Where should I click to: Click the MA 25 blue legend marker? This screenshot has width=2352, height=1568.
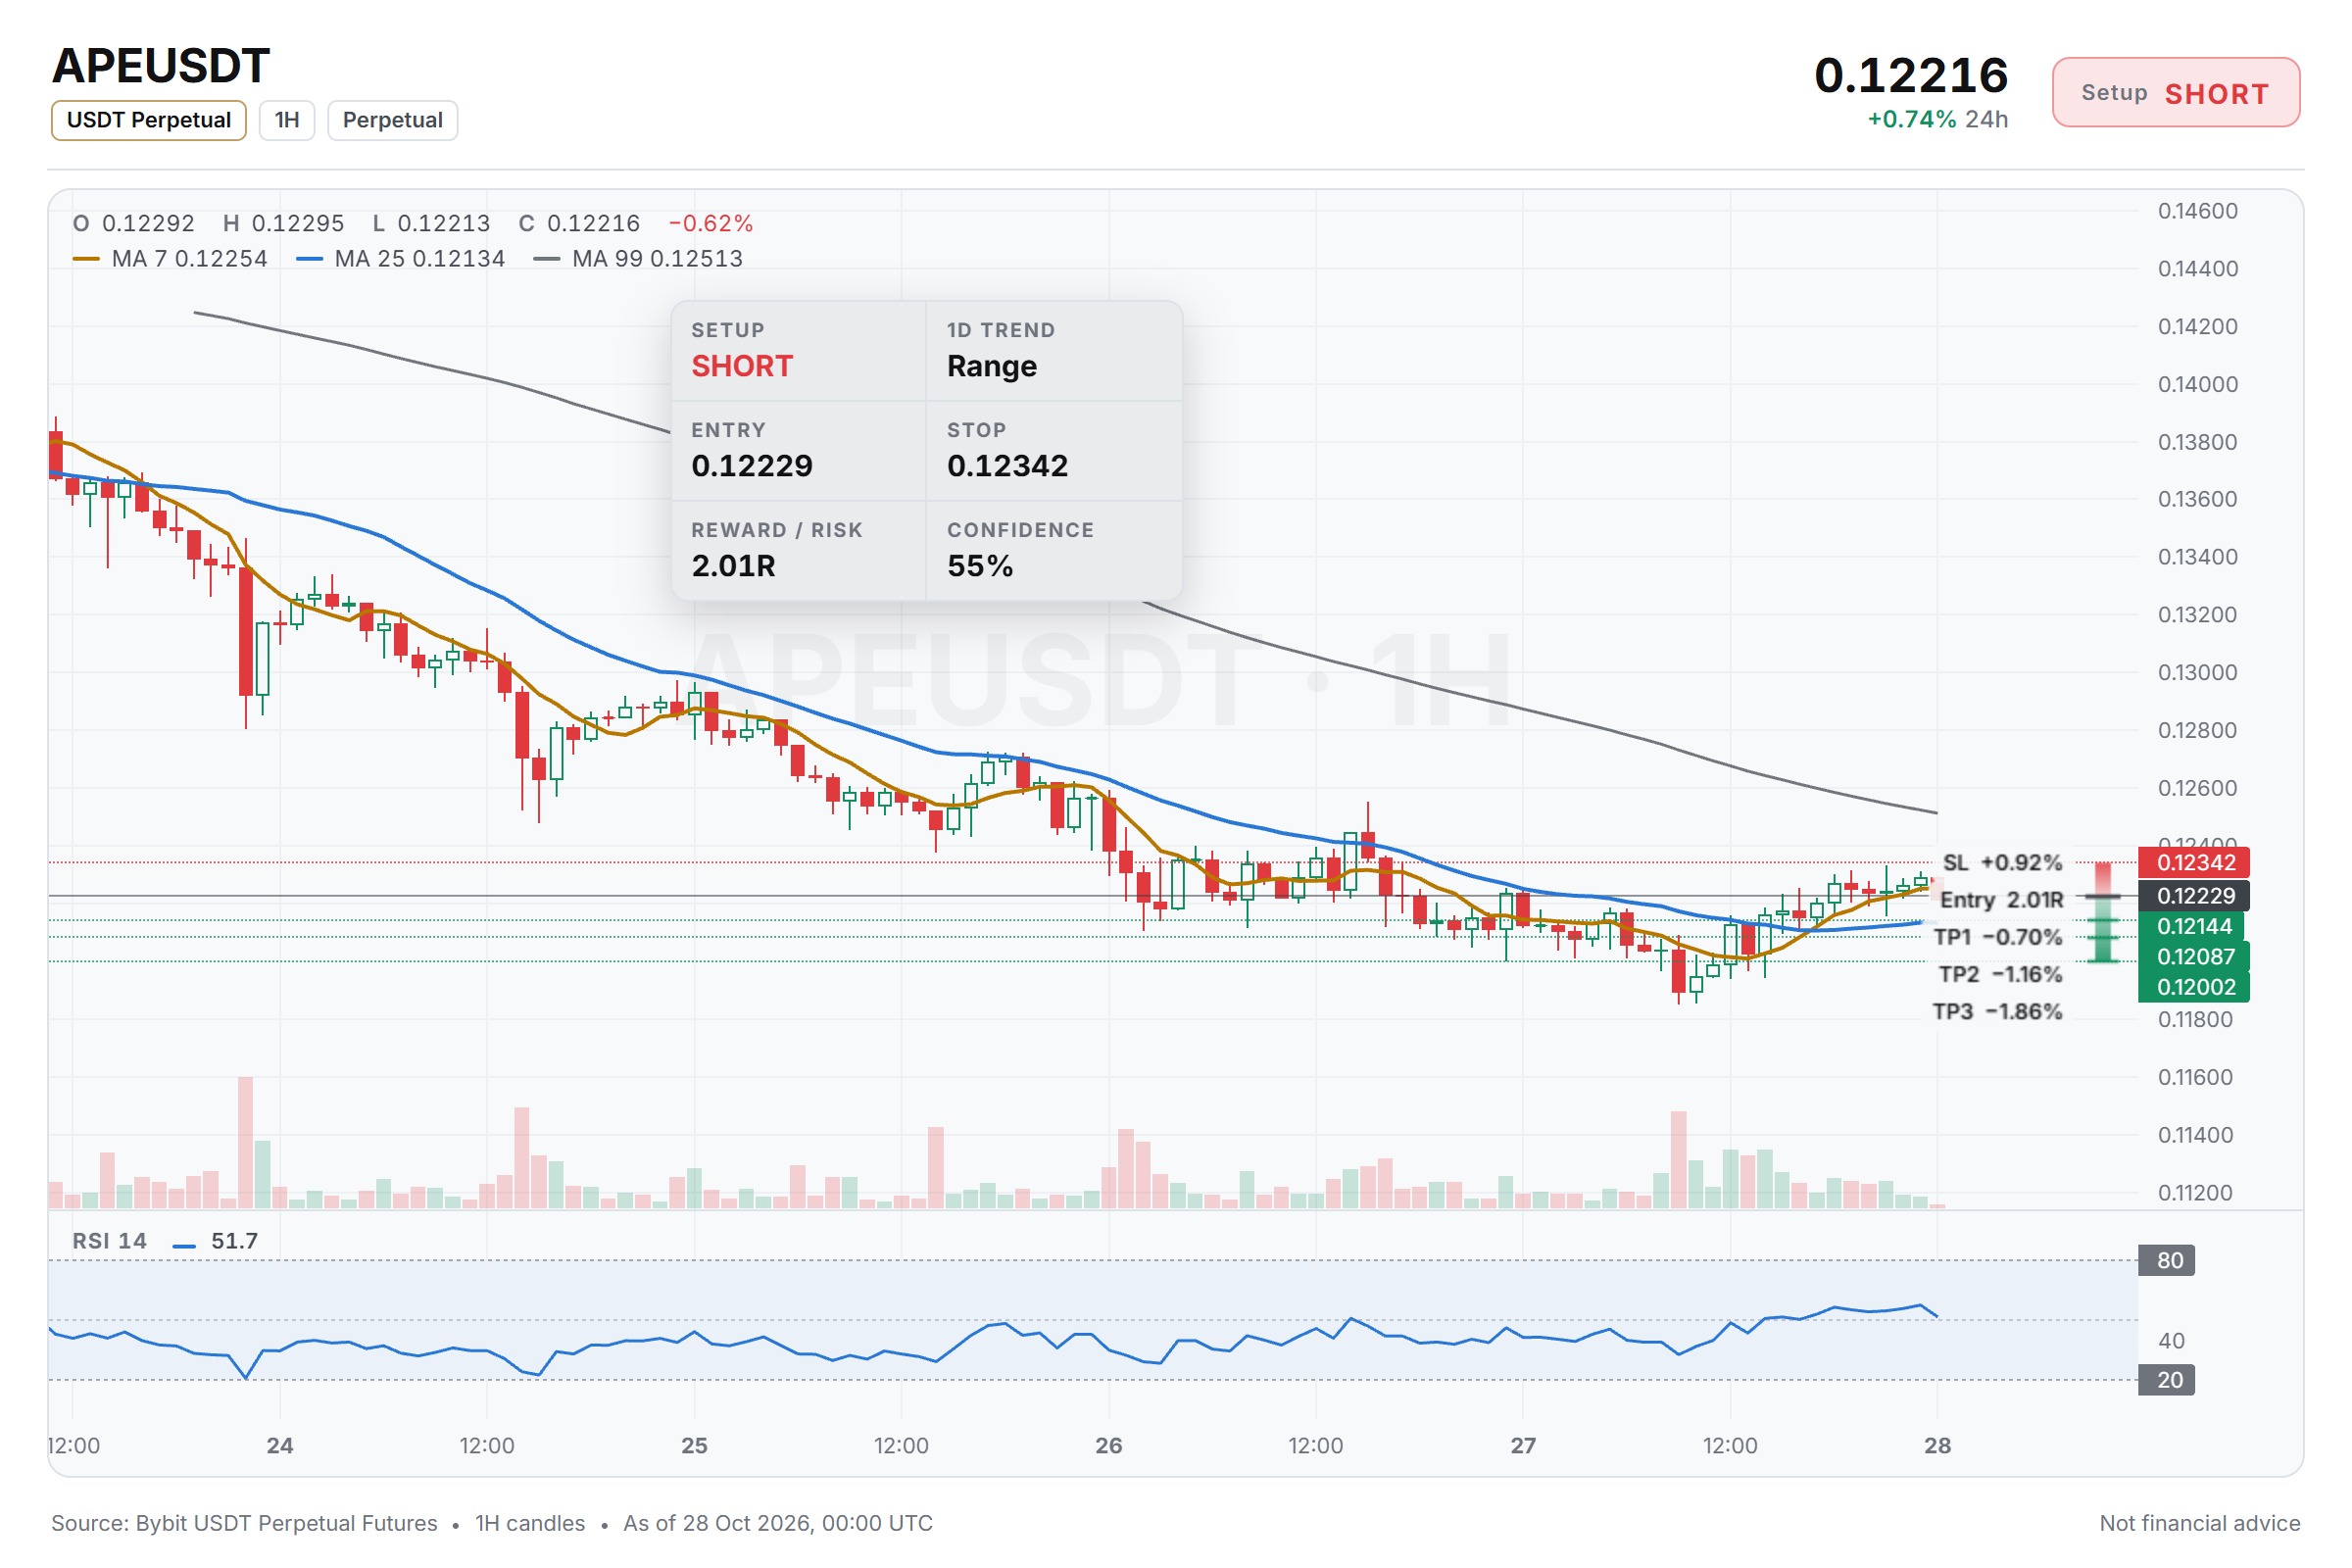click(x=309, y=259)
